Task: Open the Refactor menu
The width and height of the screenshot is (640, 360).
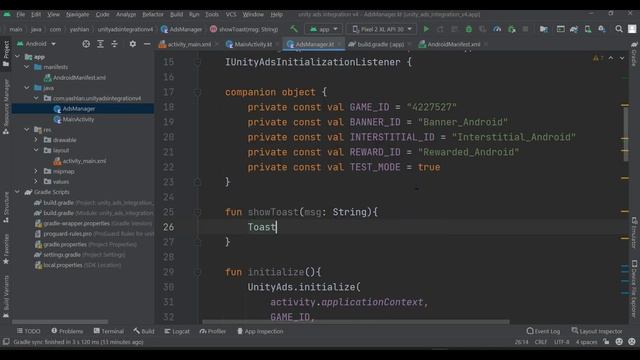Action: point(153,14)
